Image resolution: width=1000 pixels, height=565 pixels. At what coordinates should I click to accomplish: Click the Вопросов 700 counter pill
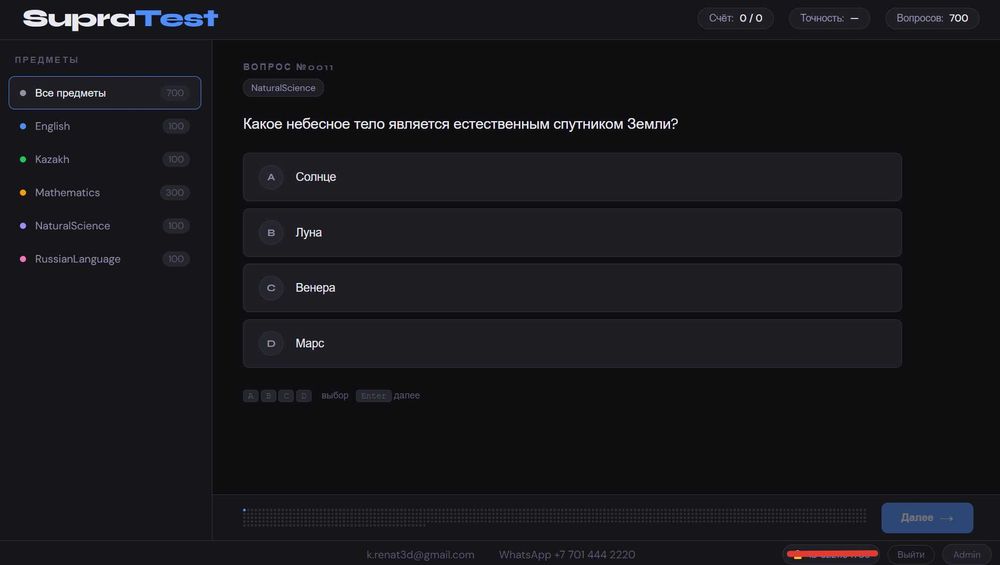coord(932,18)
